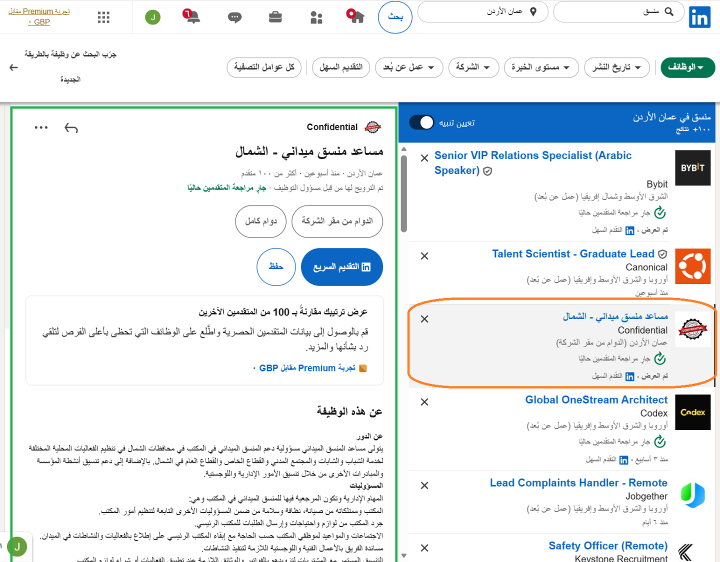The image size is (720, 562).
Task: Click the job list scrollbar thumb
Action: coord(404,194)
